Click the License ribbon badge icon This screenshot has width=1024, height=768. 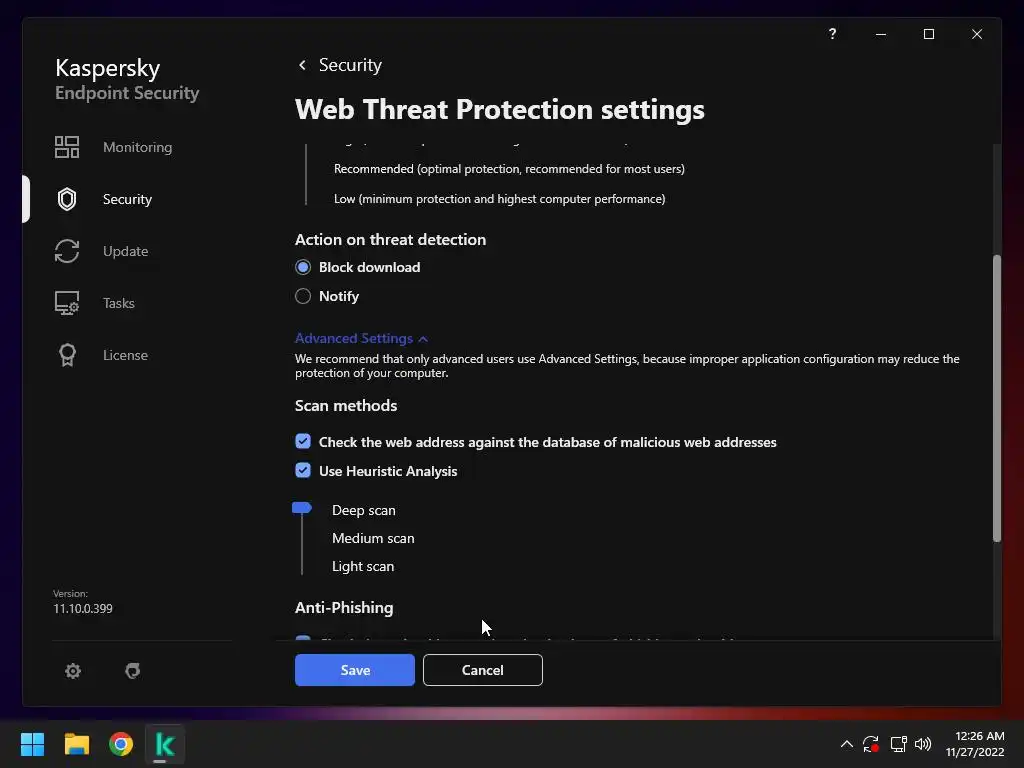pyautogui.click(x=67, y=355)
